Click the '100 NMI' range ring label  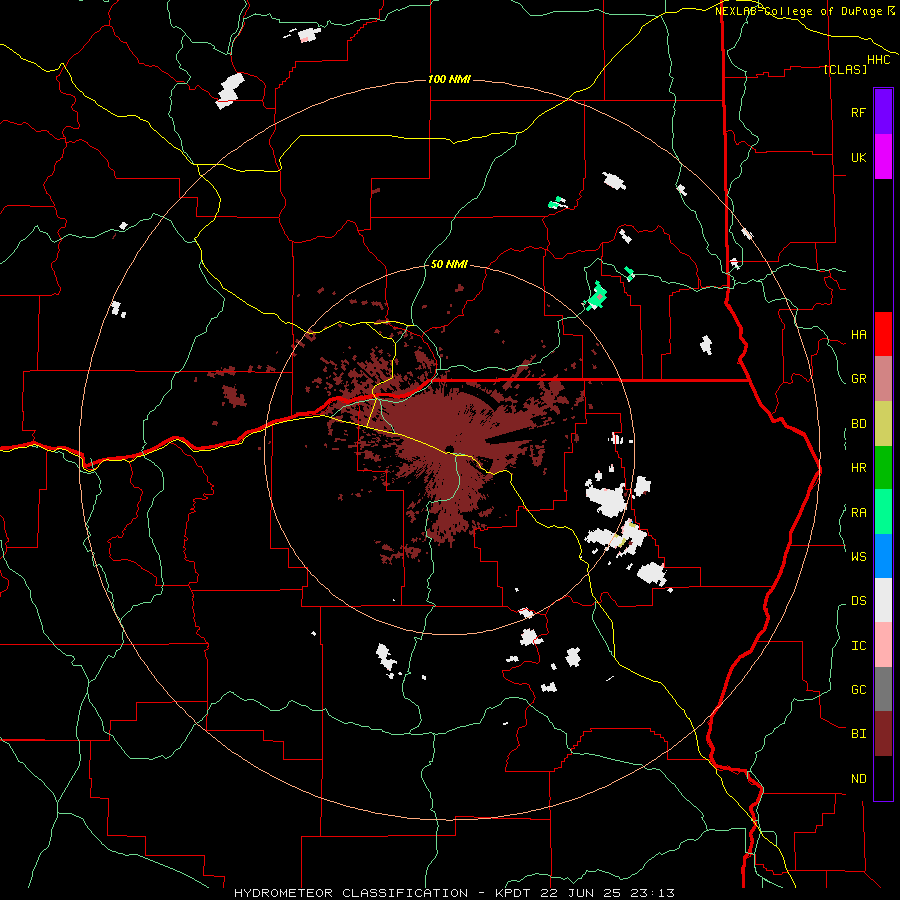pos(449,79)
